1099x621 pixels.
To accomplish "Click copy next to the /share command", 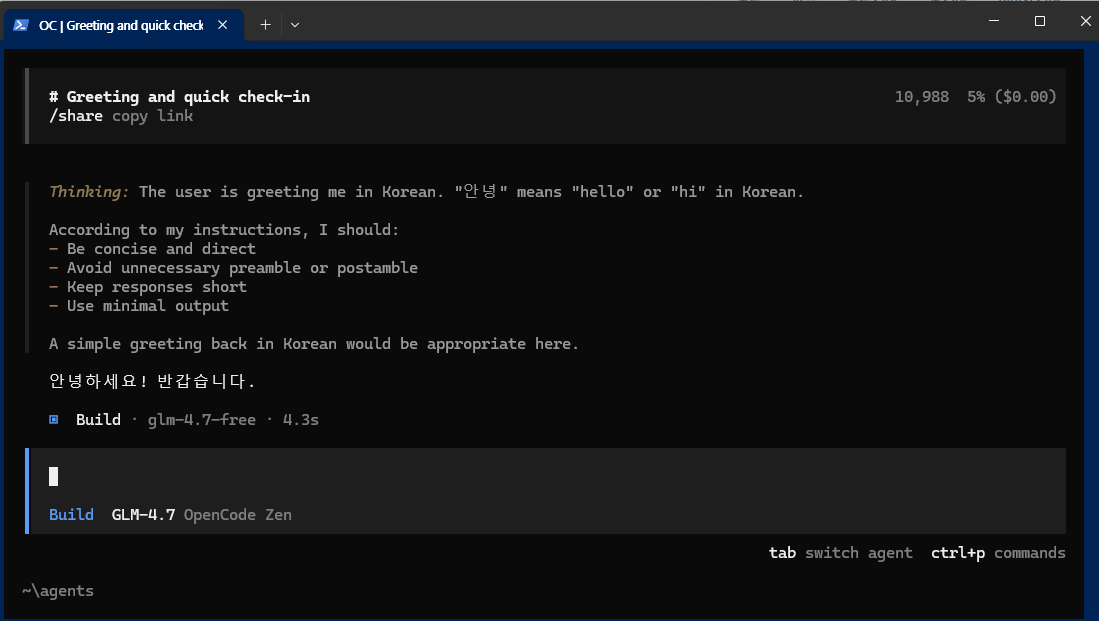I will point(129,115).
